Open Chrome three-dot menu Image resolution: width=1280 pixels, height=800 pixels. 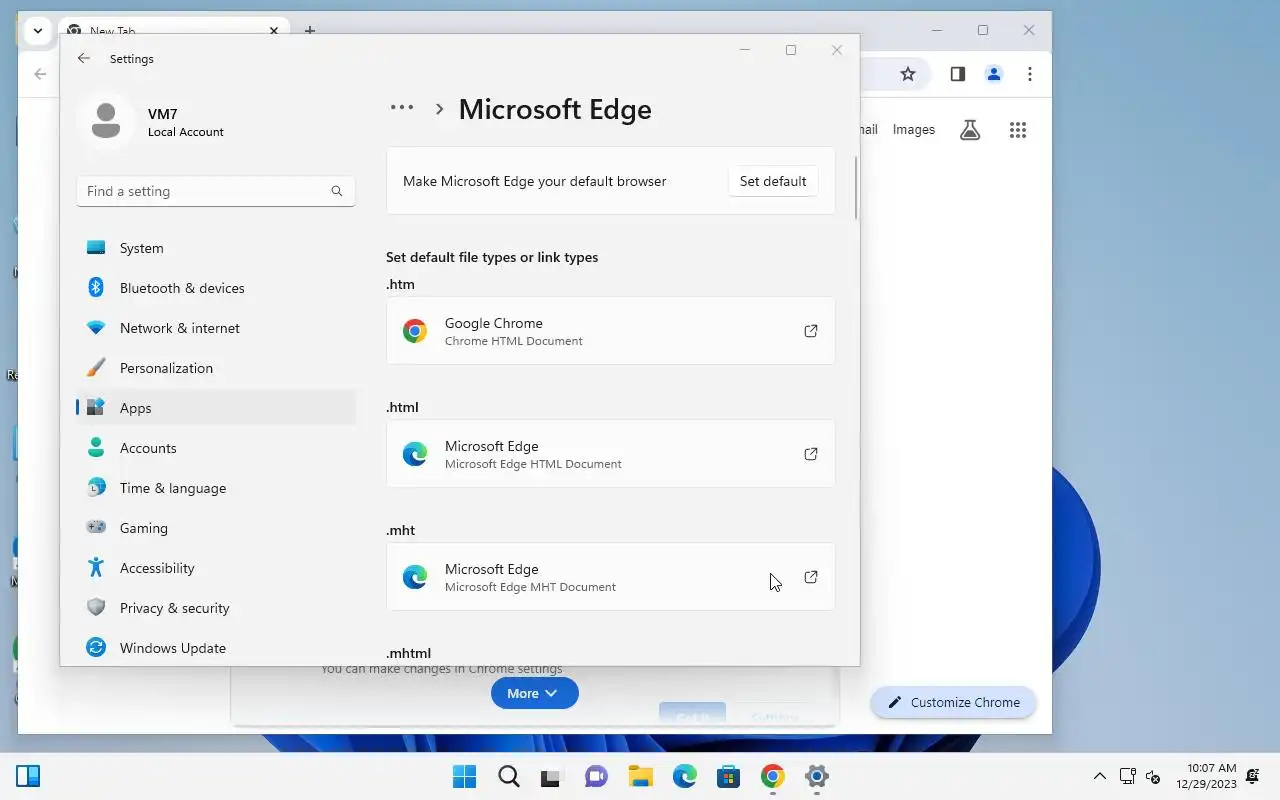point(1030,74)
